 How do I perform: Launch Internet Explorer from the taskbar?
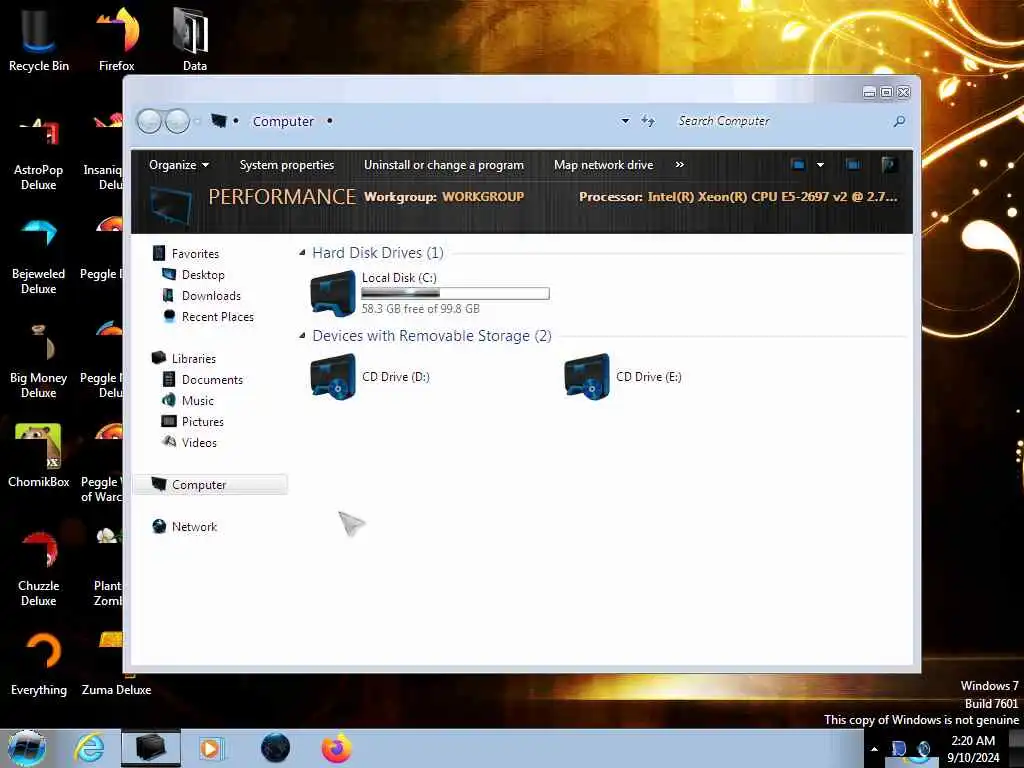(x=89, y=748)
